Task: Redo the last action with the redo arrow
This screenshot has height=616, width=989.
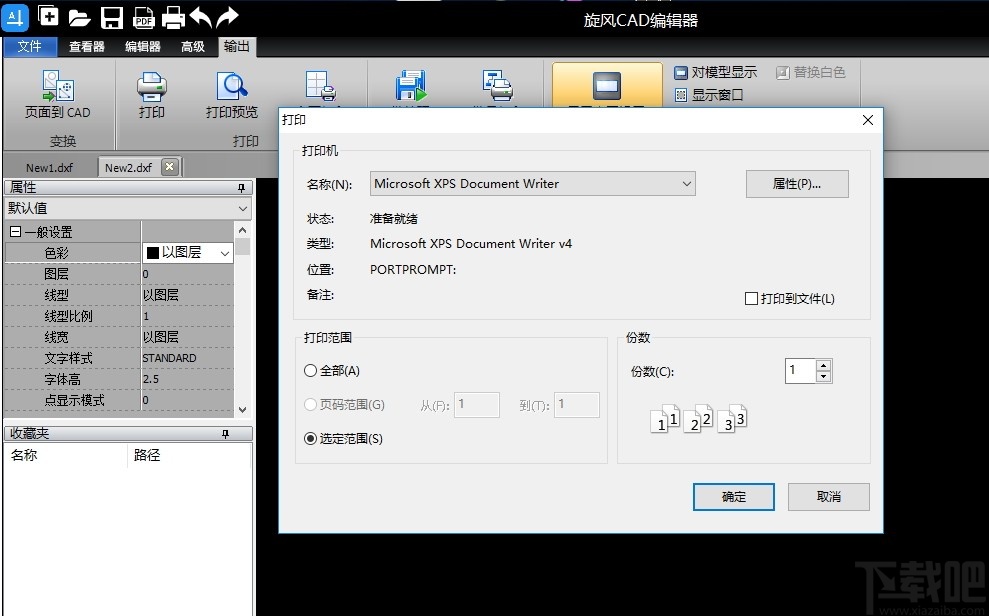Action: pyautogui.click(x=226, y=15)
